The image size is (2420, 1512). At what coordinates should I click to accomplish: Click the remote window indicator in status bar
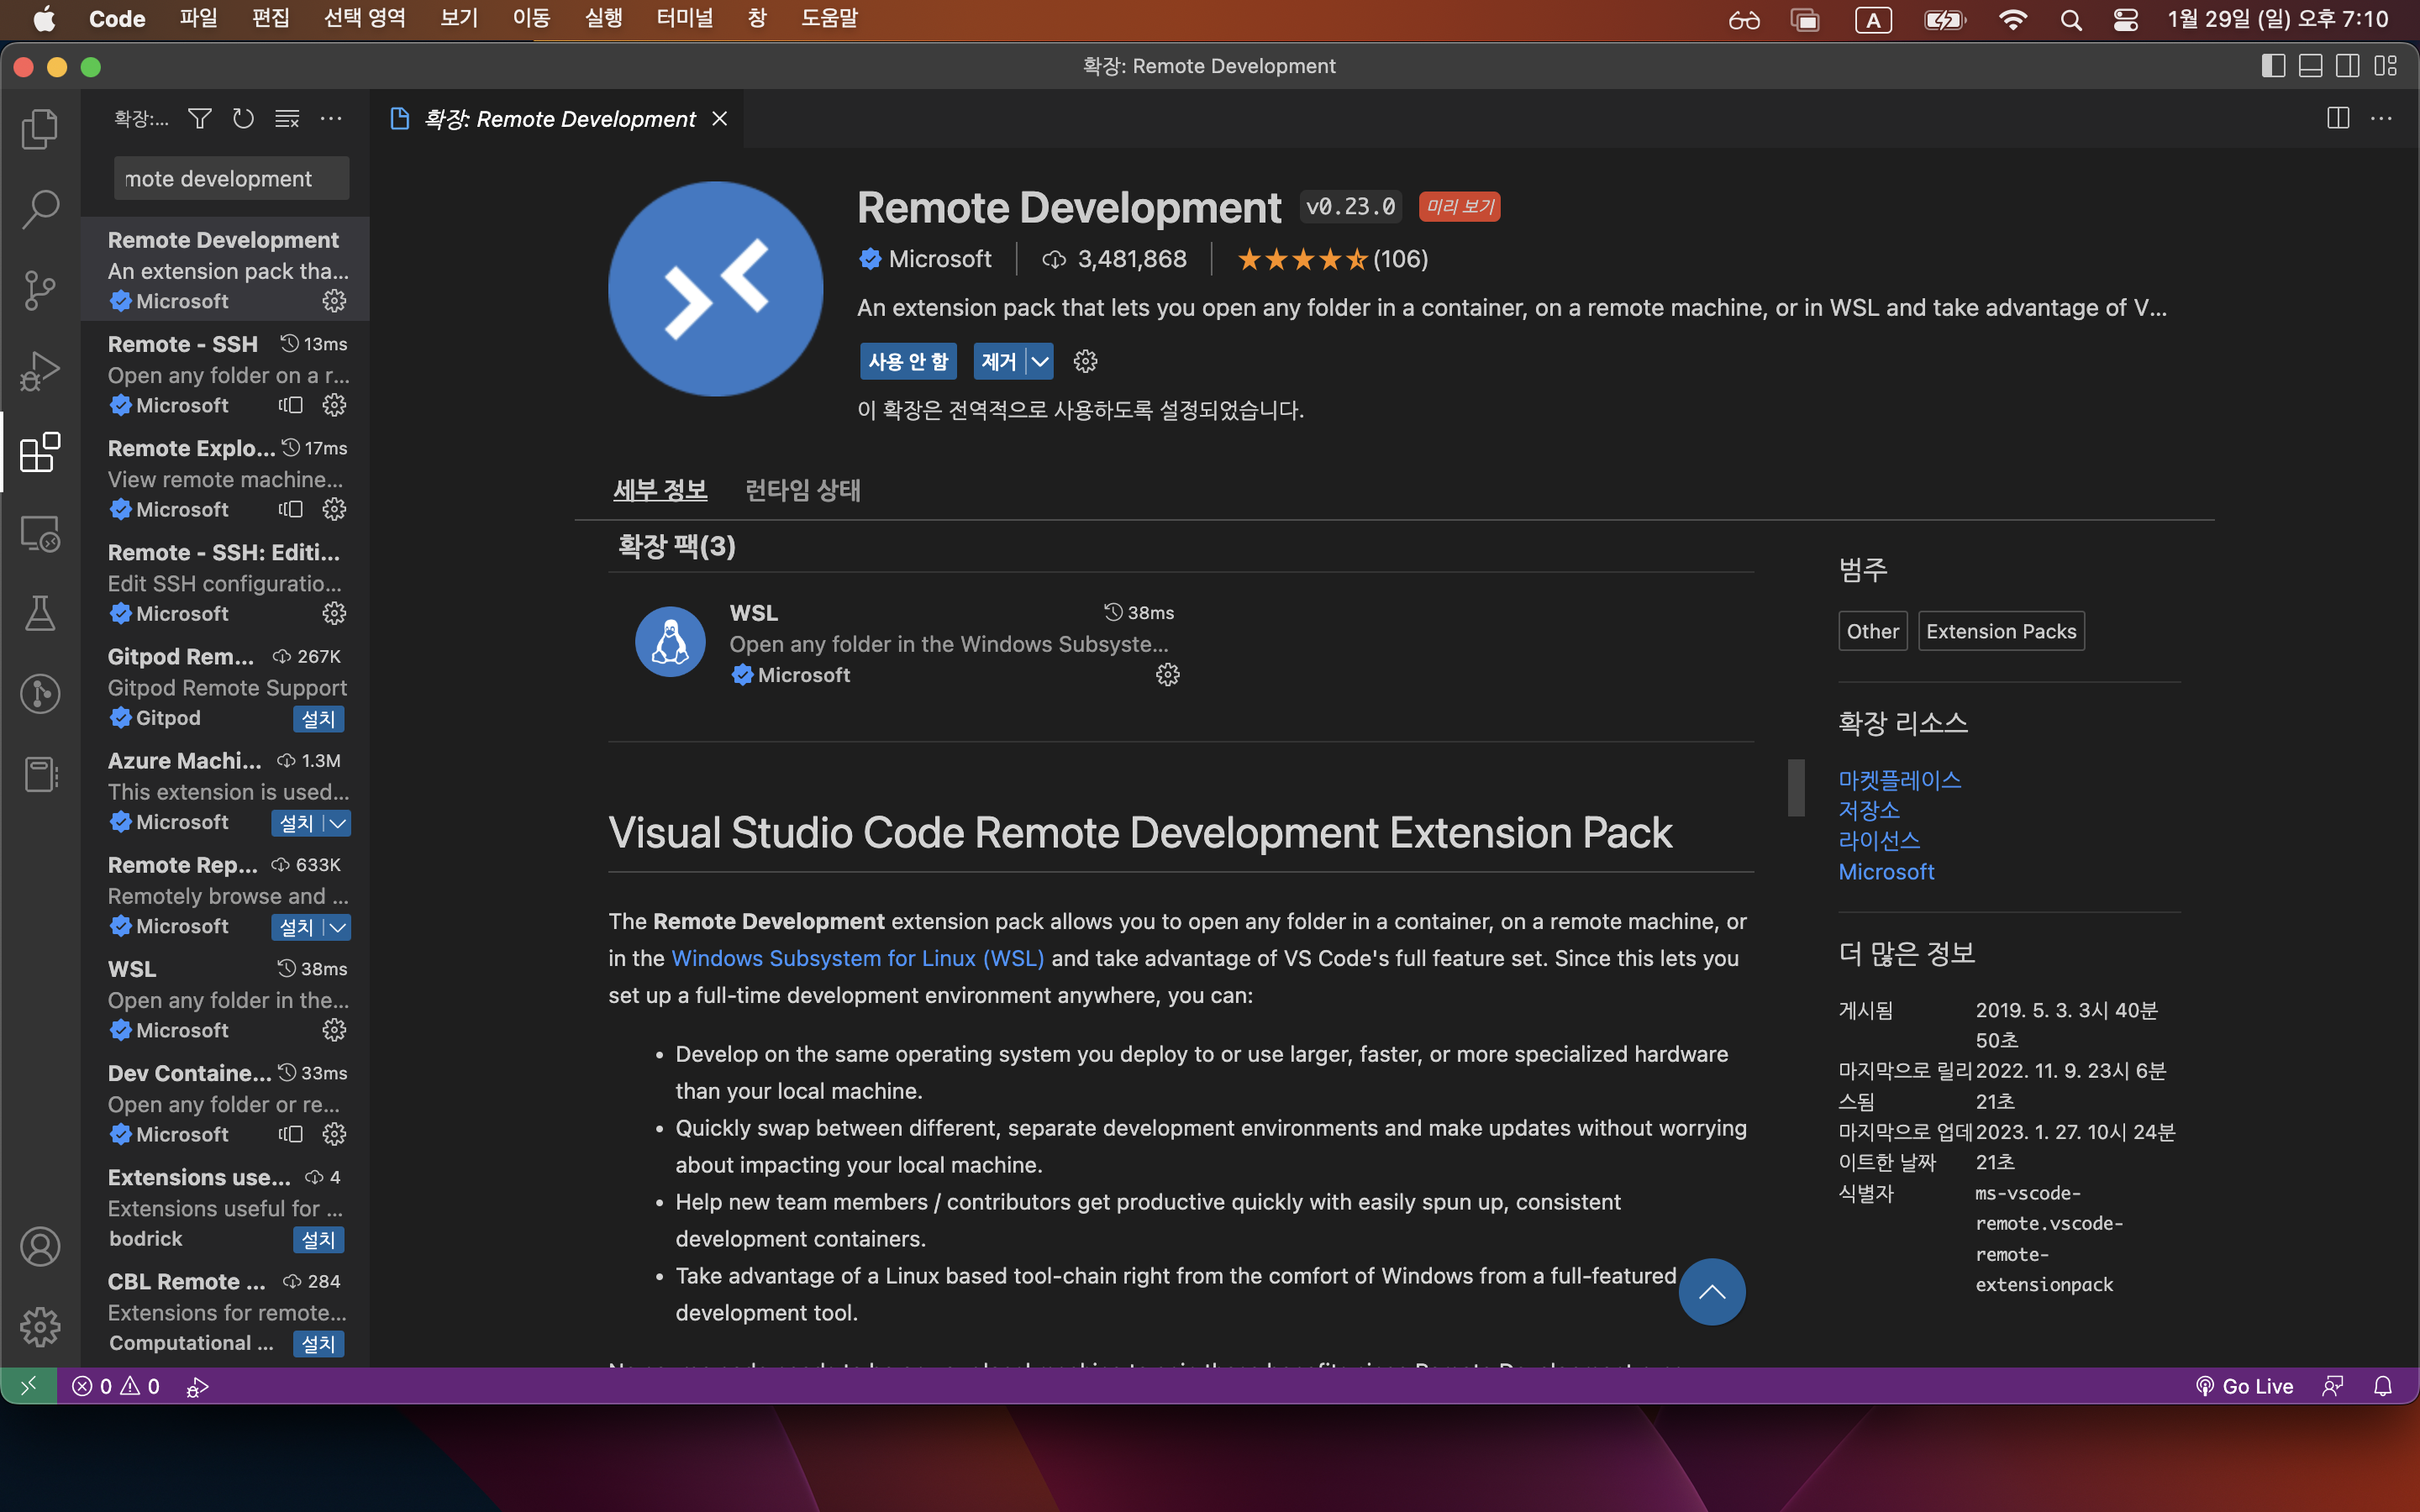pos(29,1385)
